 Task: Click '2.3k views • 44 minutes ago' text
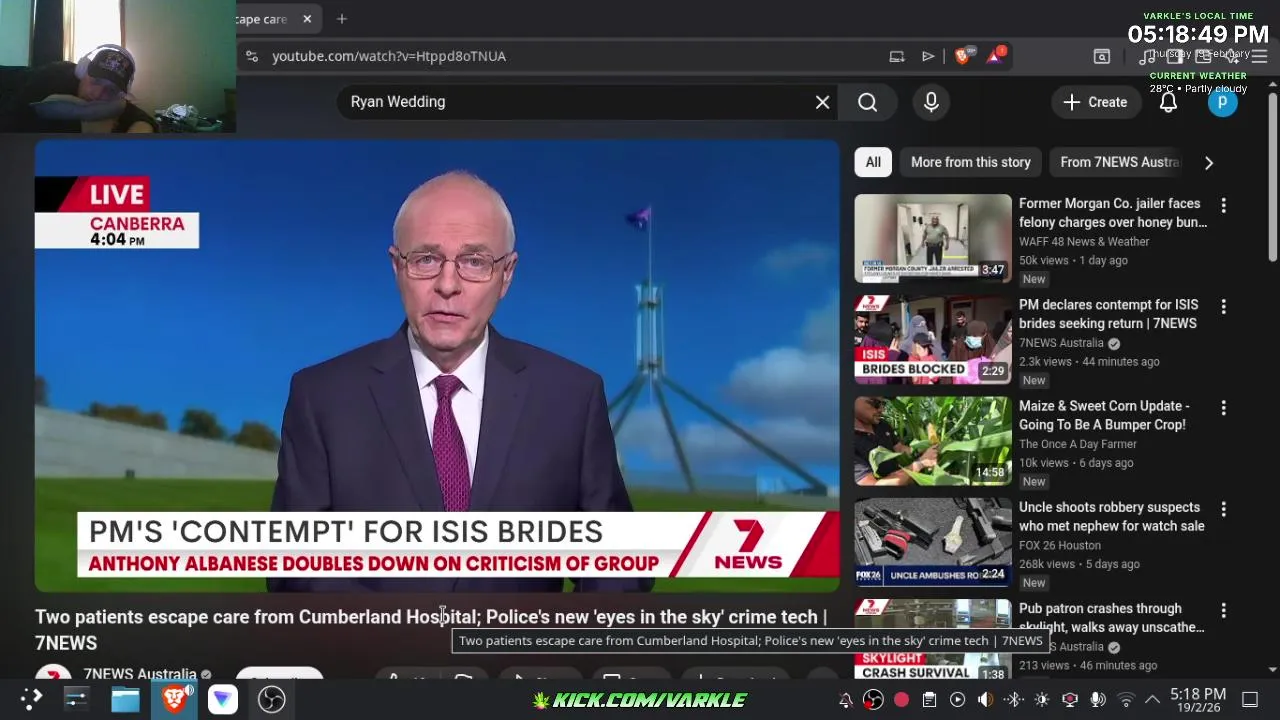tap(1089, 361)
